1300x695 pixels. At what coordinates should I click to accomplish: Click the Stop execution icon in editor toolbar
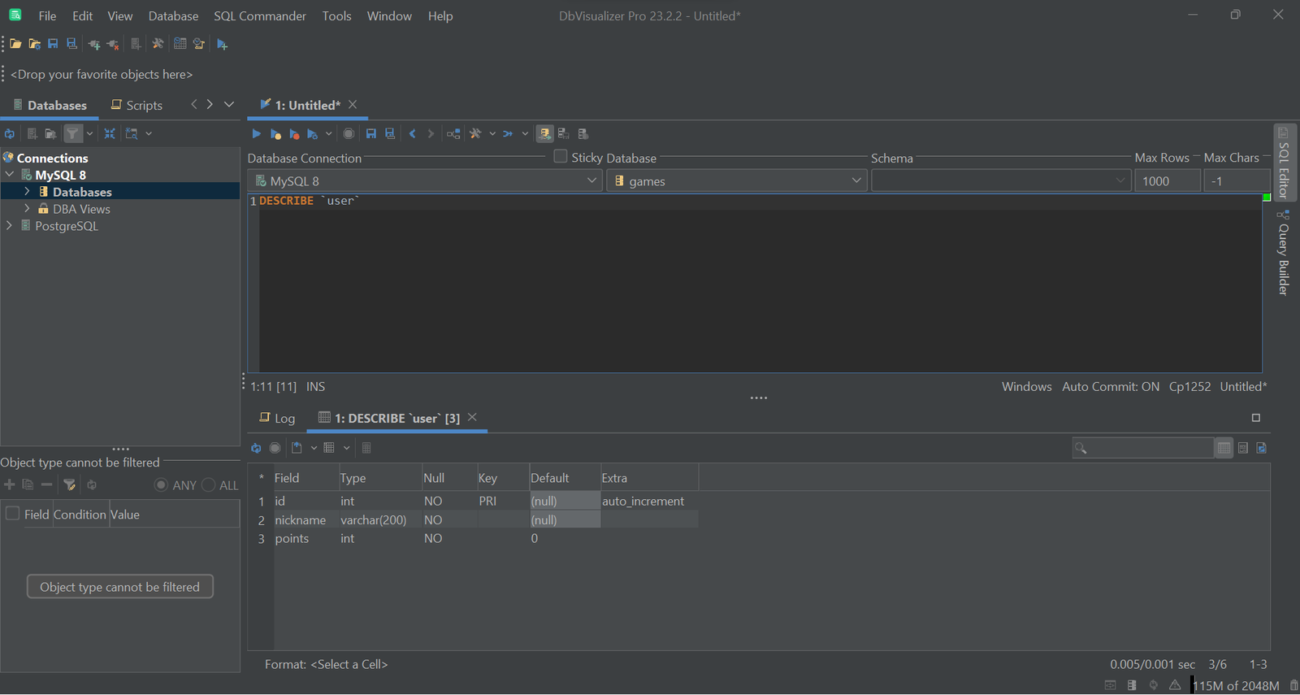[x=348, y=133]
